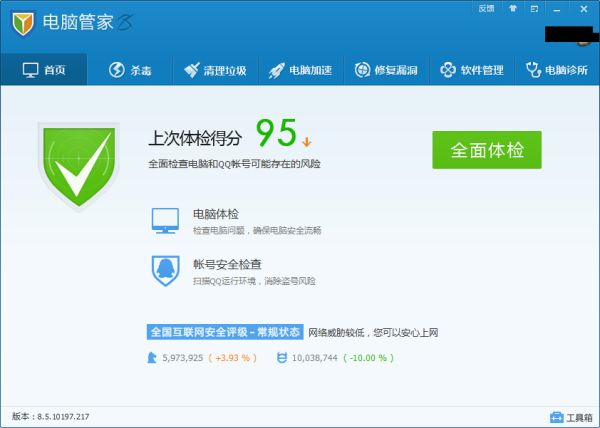Click the 扫描QQ运行环境 subtitle text

point(254,281)
